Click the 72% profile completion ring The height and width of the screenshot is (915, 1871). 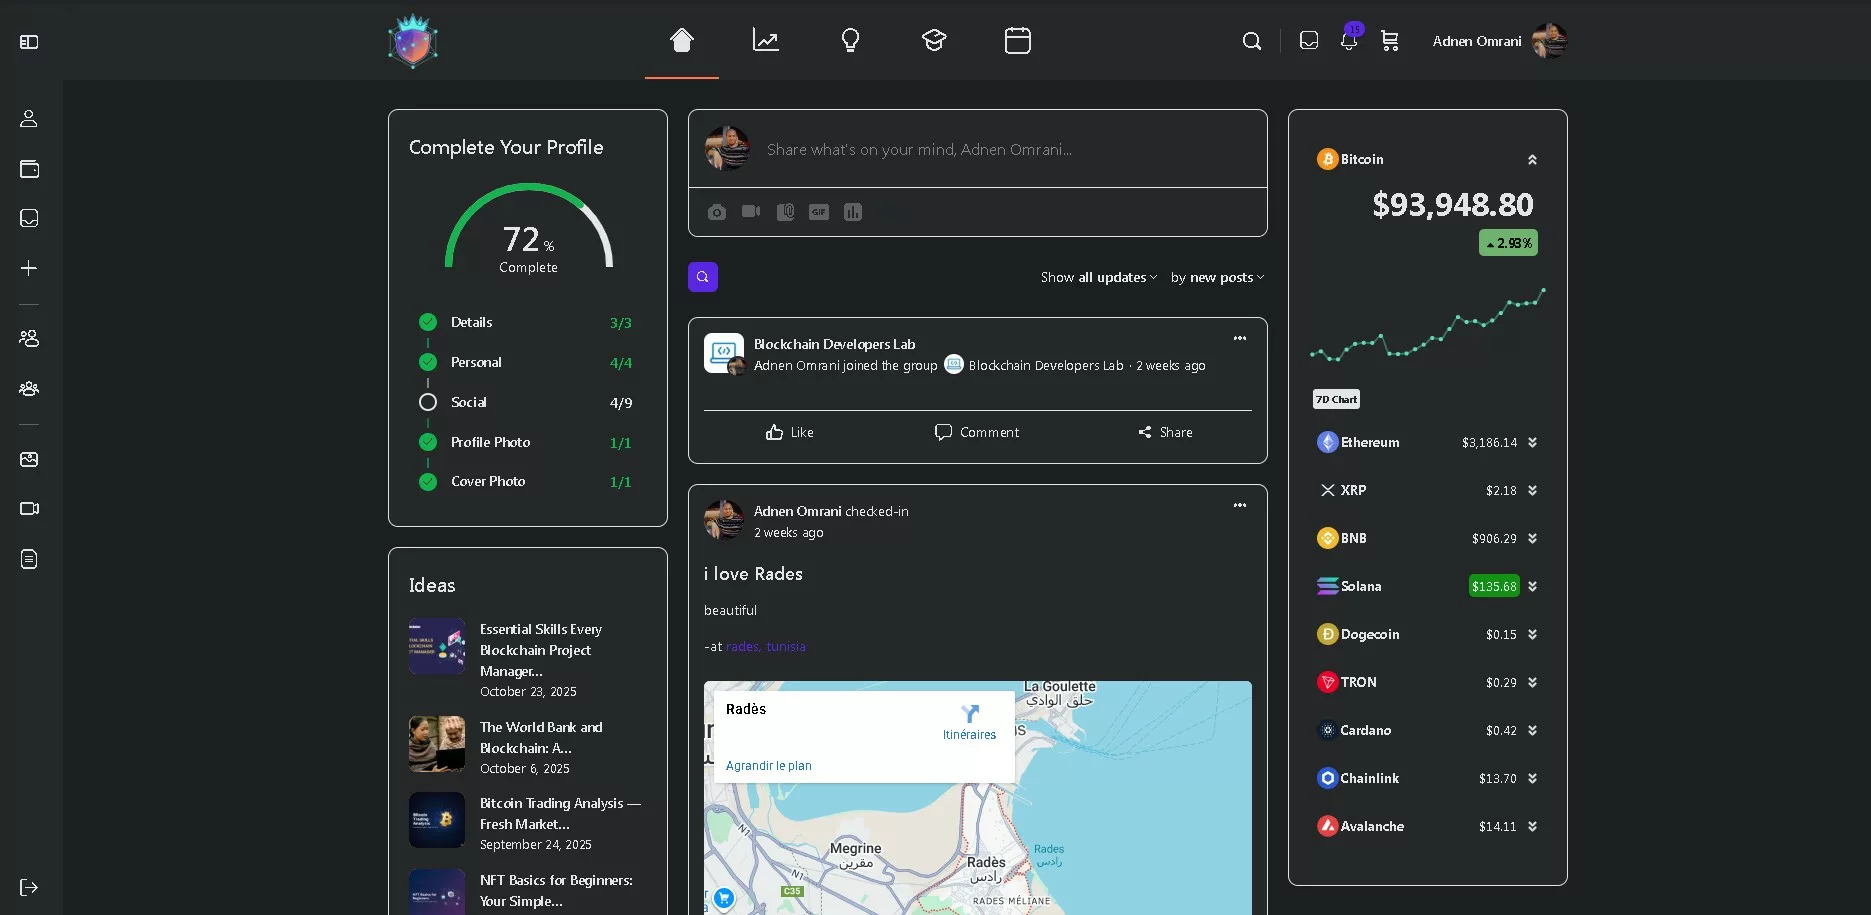528,240
